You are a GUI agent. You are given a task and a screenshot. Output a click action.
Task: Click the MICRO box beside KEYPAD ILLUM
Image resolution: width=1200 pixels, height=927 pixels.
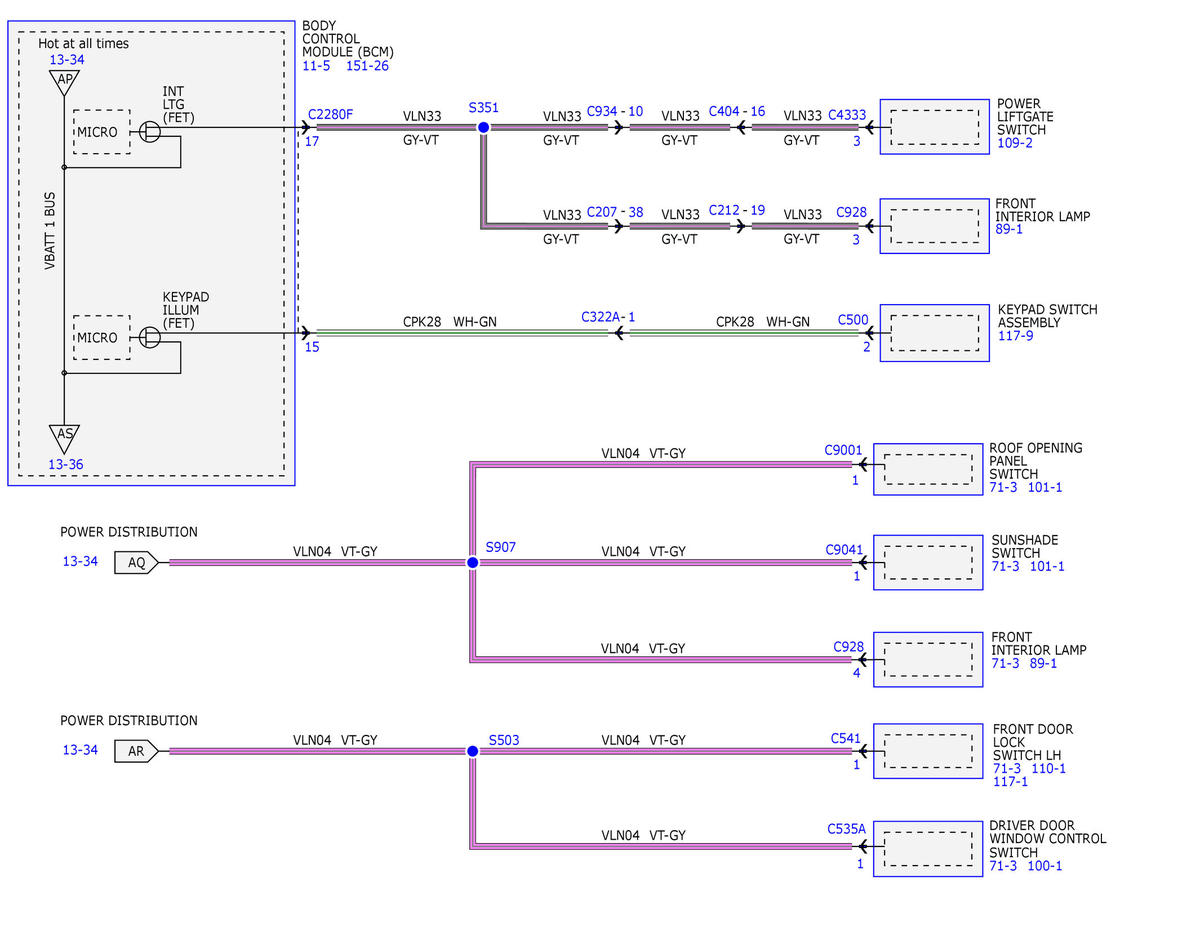(x=101, y=338)
